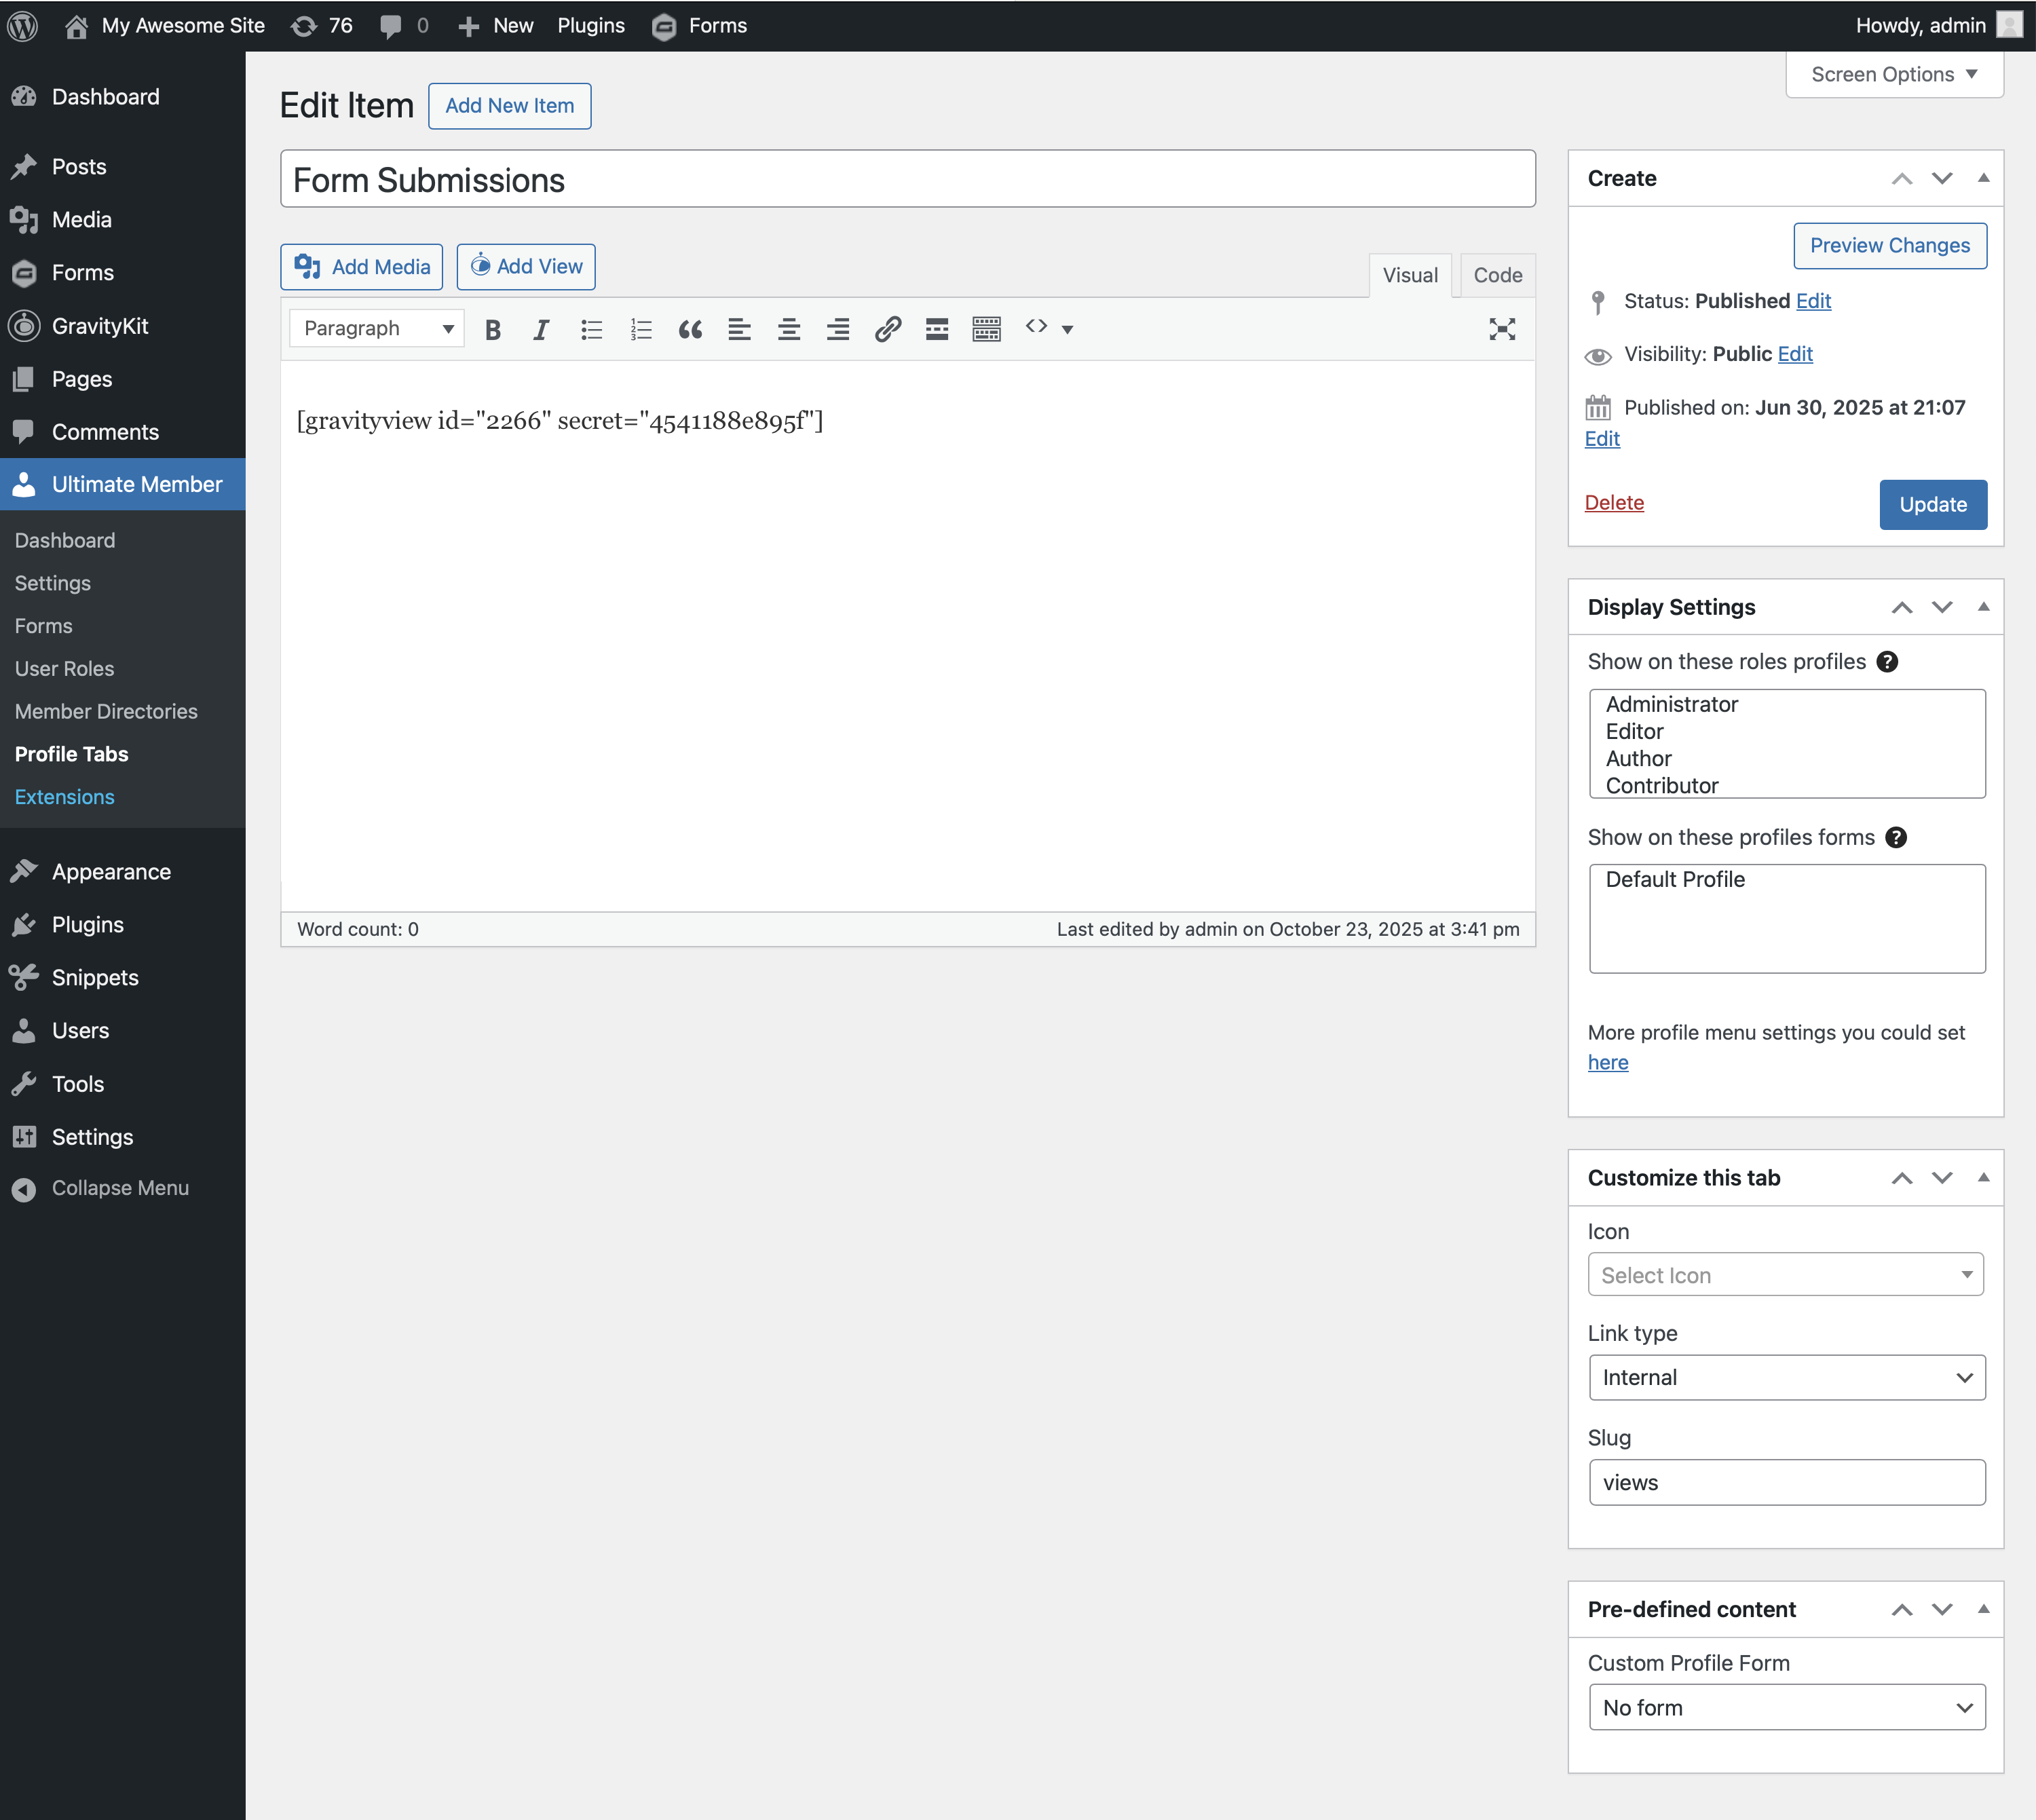Image resolution: width=2036 pixels, height=1820 pixels.
Task: Open the Paragraph format dropdown
Action: 377,329
